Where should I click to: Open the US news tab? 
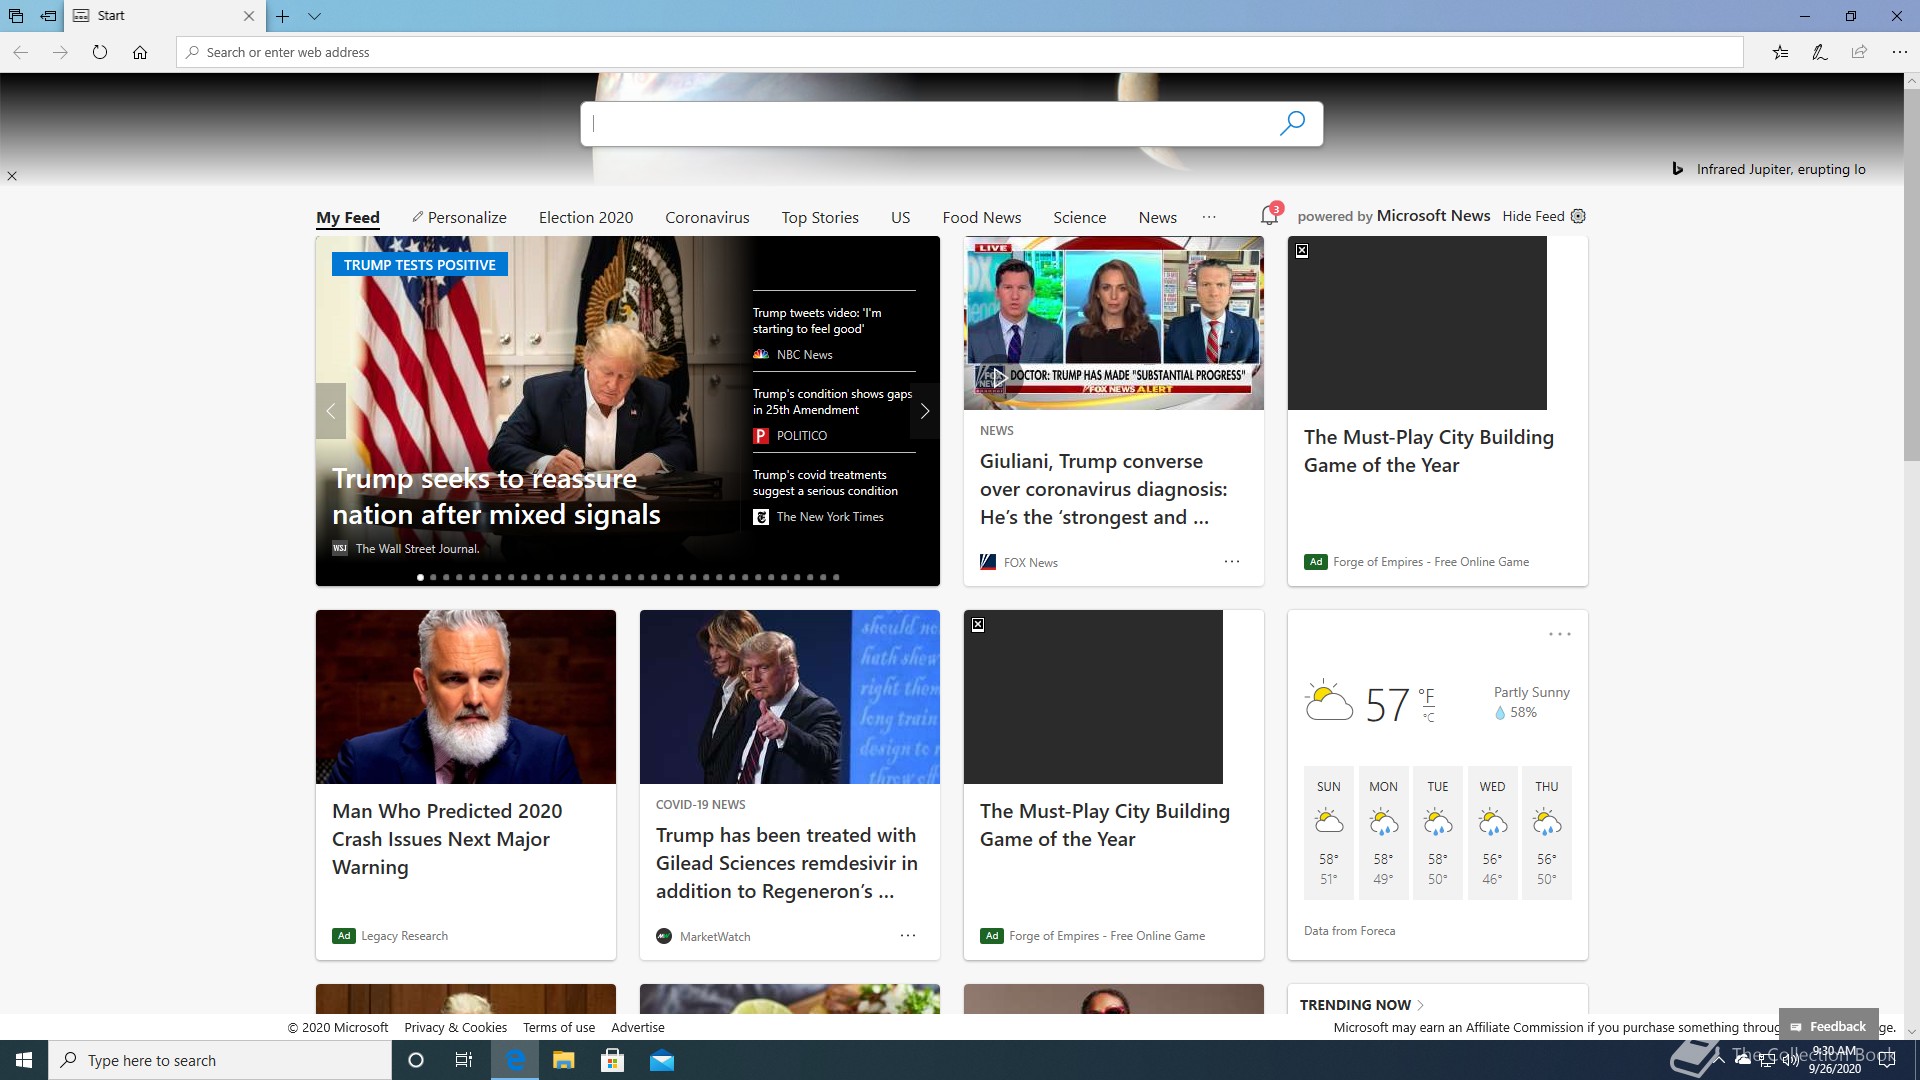[900, 217]
